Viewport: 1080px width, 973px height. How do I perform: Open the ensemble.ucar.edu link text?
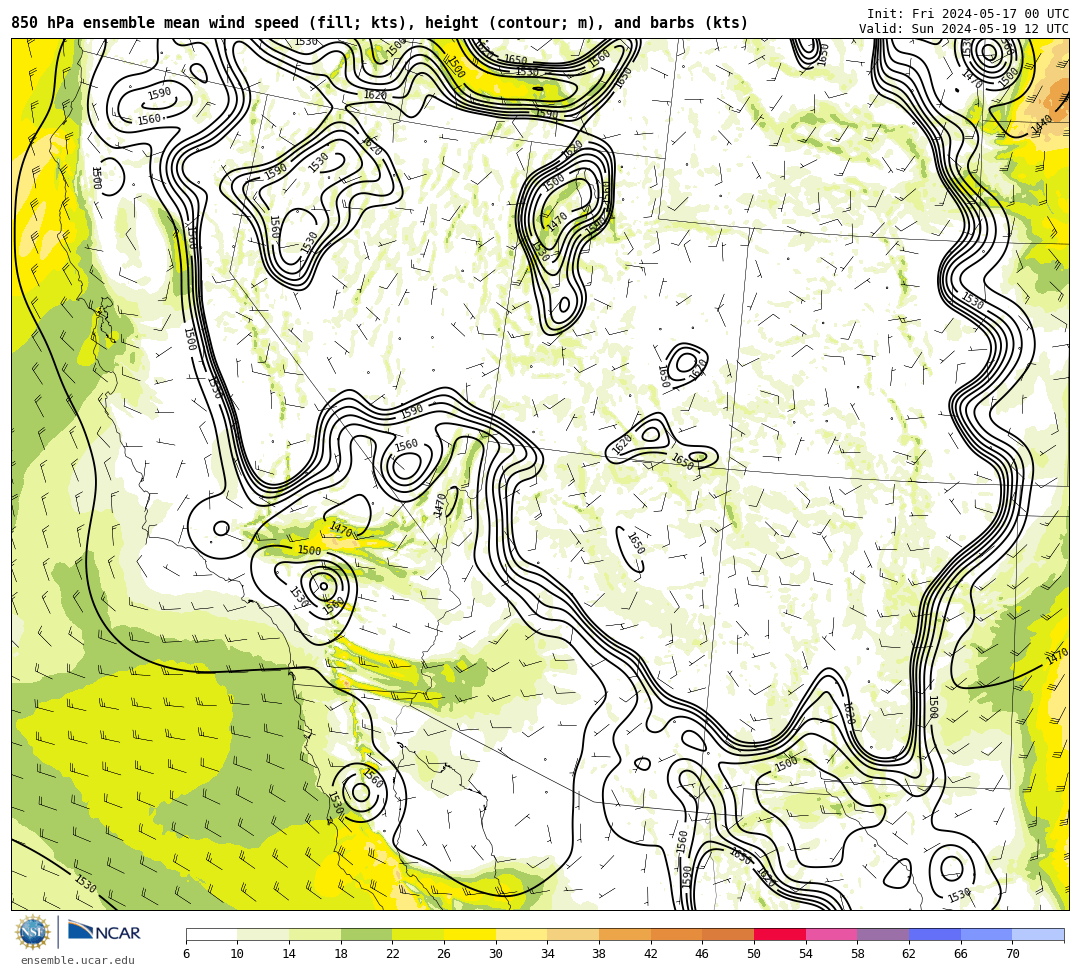click(78, 960)
